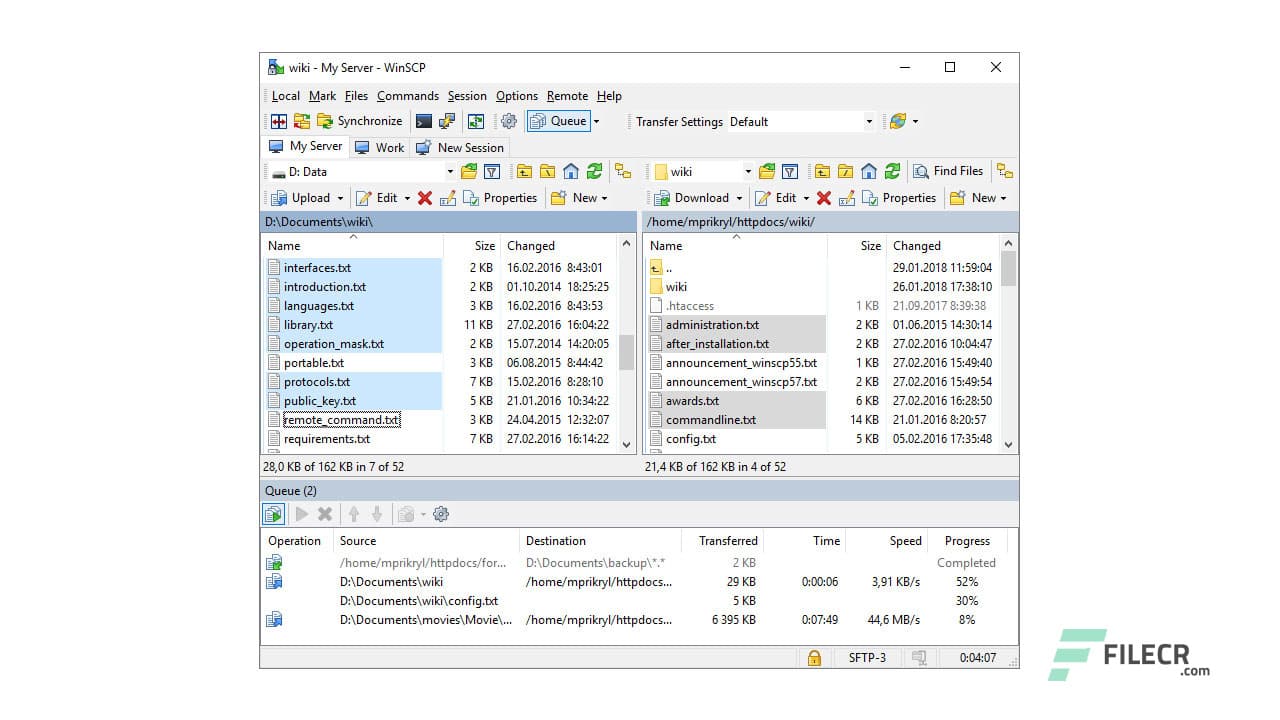1280x720 pixels.
Task: Refresh the remote wiki directory listing
Action: click(x=893, y=171)
